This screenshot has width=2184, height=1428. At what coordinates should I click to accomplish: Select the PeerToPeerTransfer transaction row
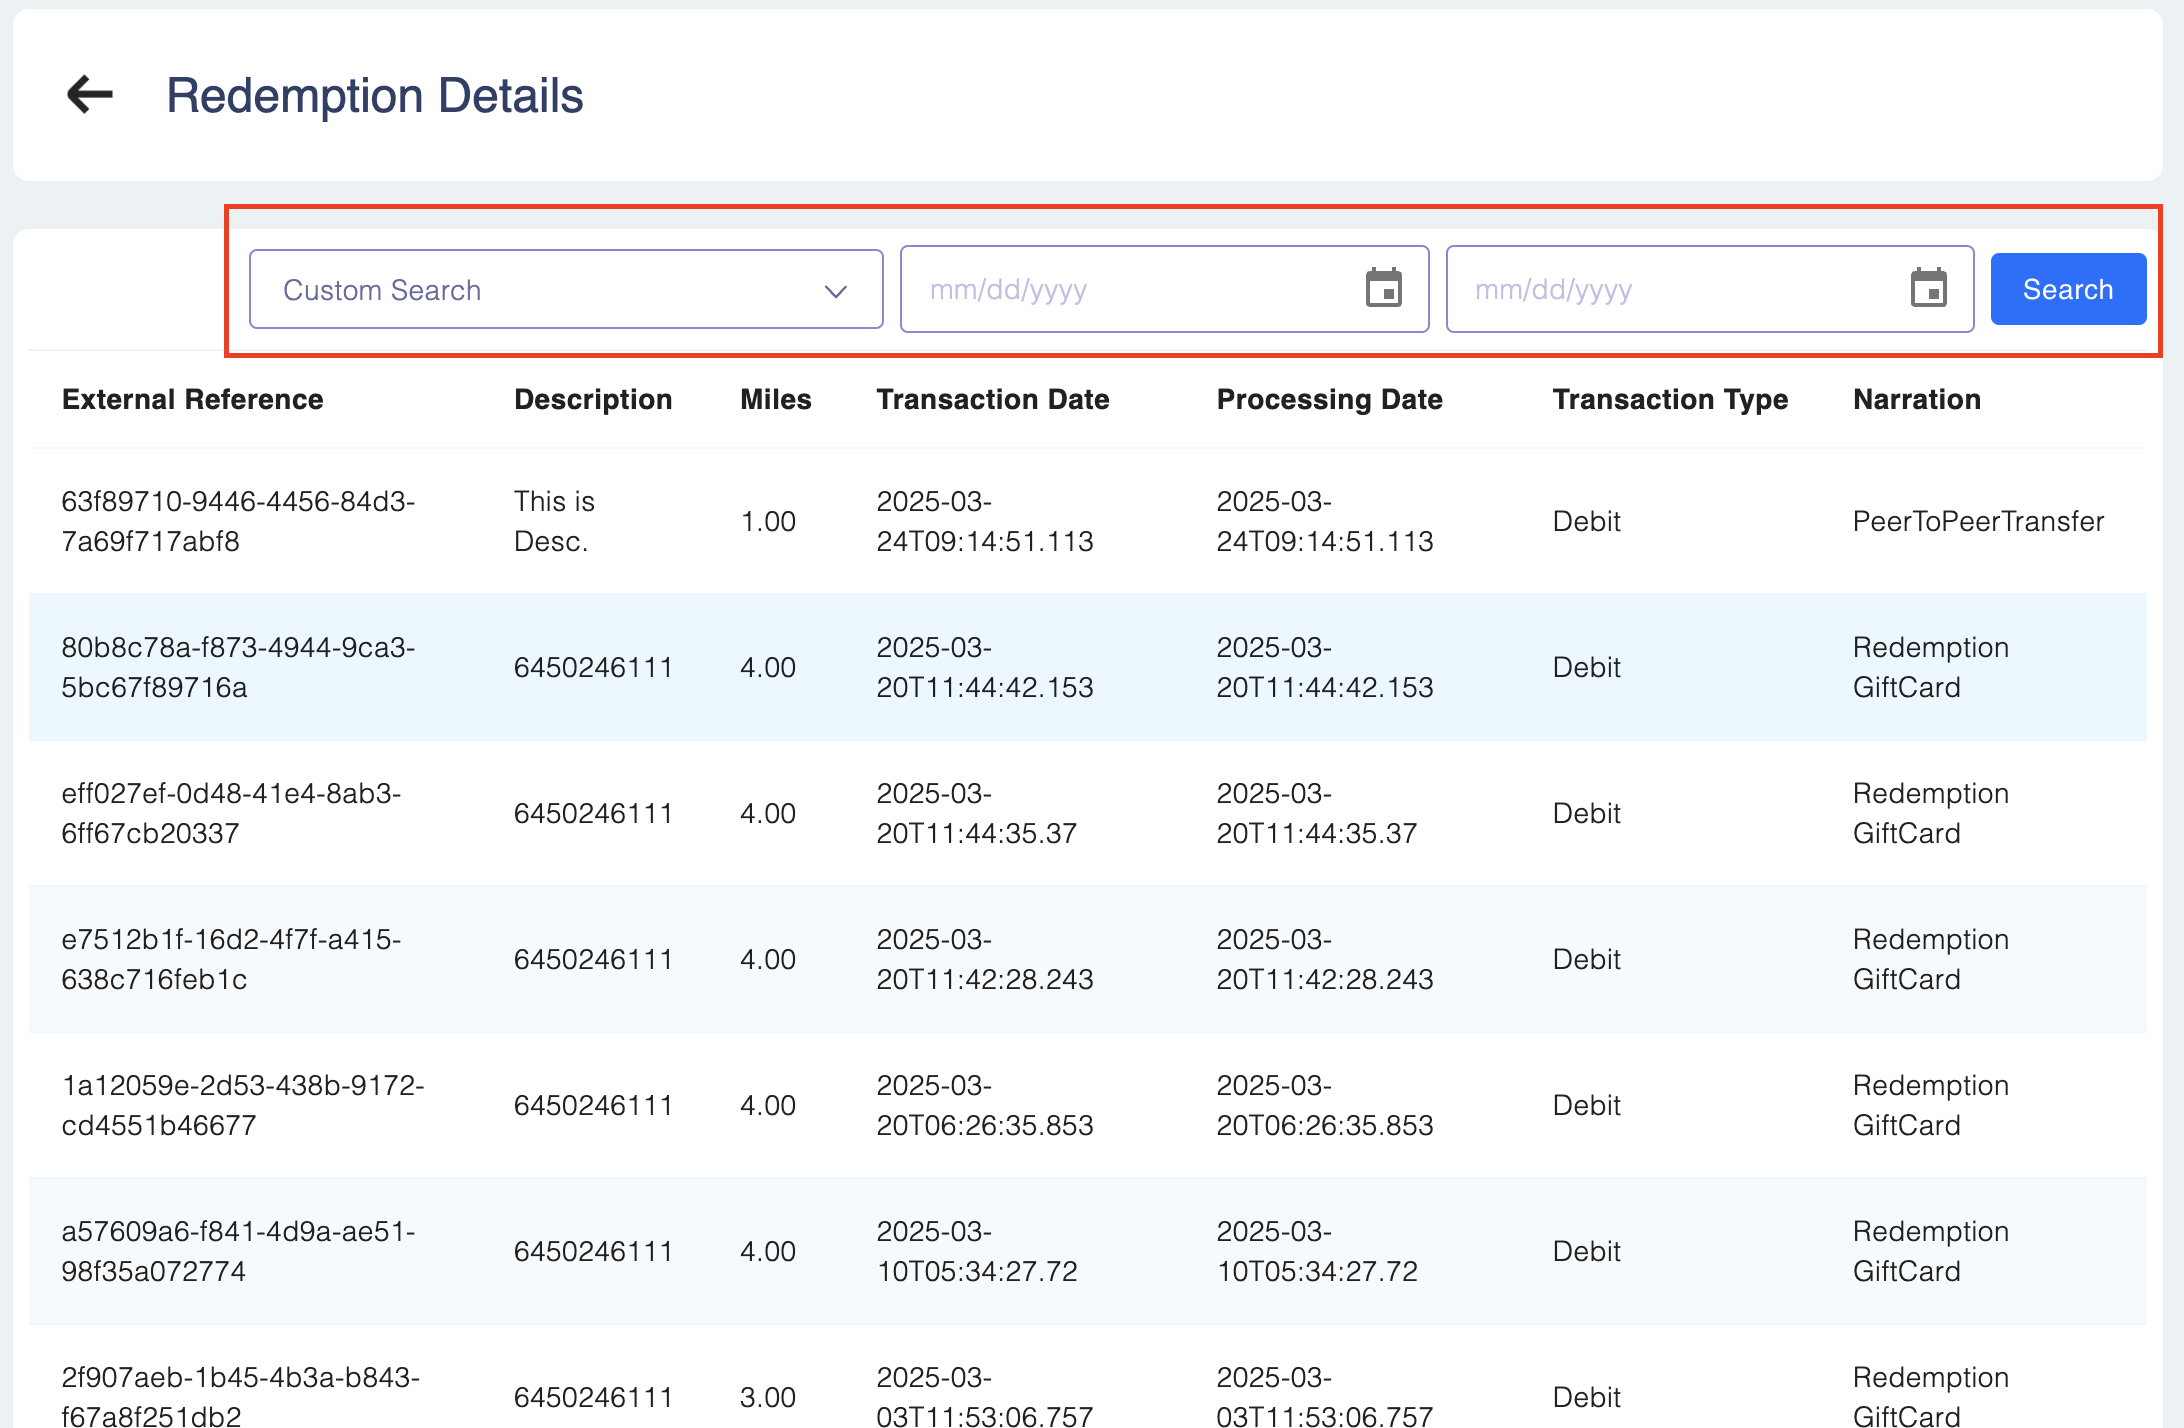pos(1087,521)
